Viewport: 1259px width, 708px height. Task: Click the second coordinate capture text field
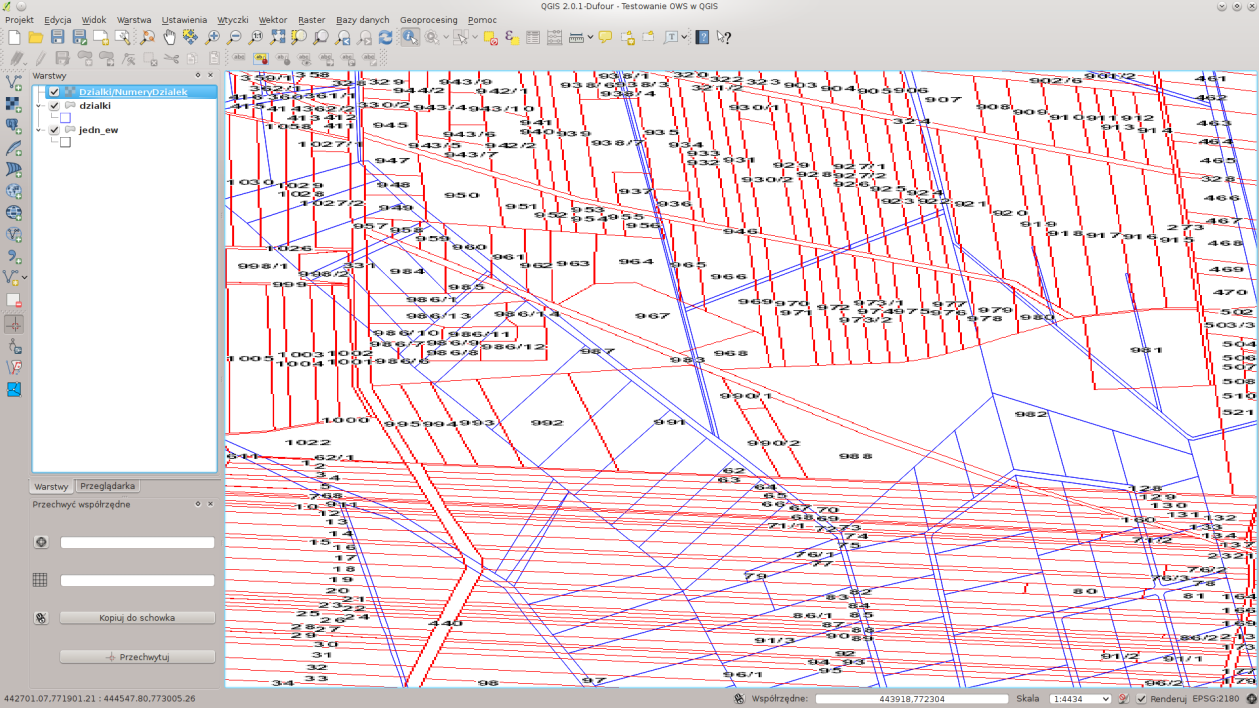pos(138,580)
